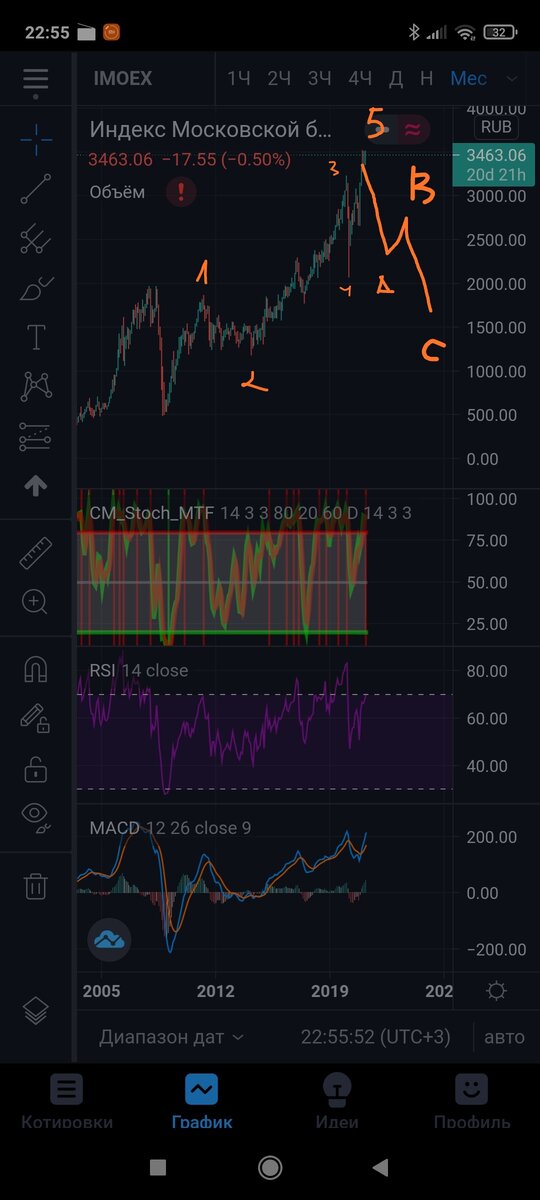Expand the timeframe dropdown chevron next to Мес
Viewport: 540px width, 1200px height.
click(x=512, y=78)
